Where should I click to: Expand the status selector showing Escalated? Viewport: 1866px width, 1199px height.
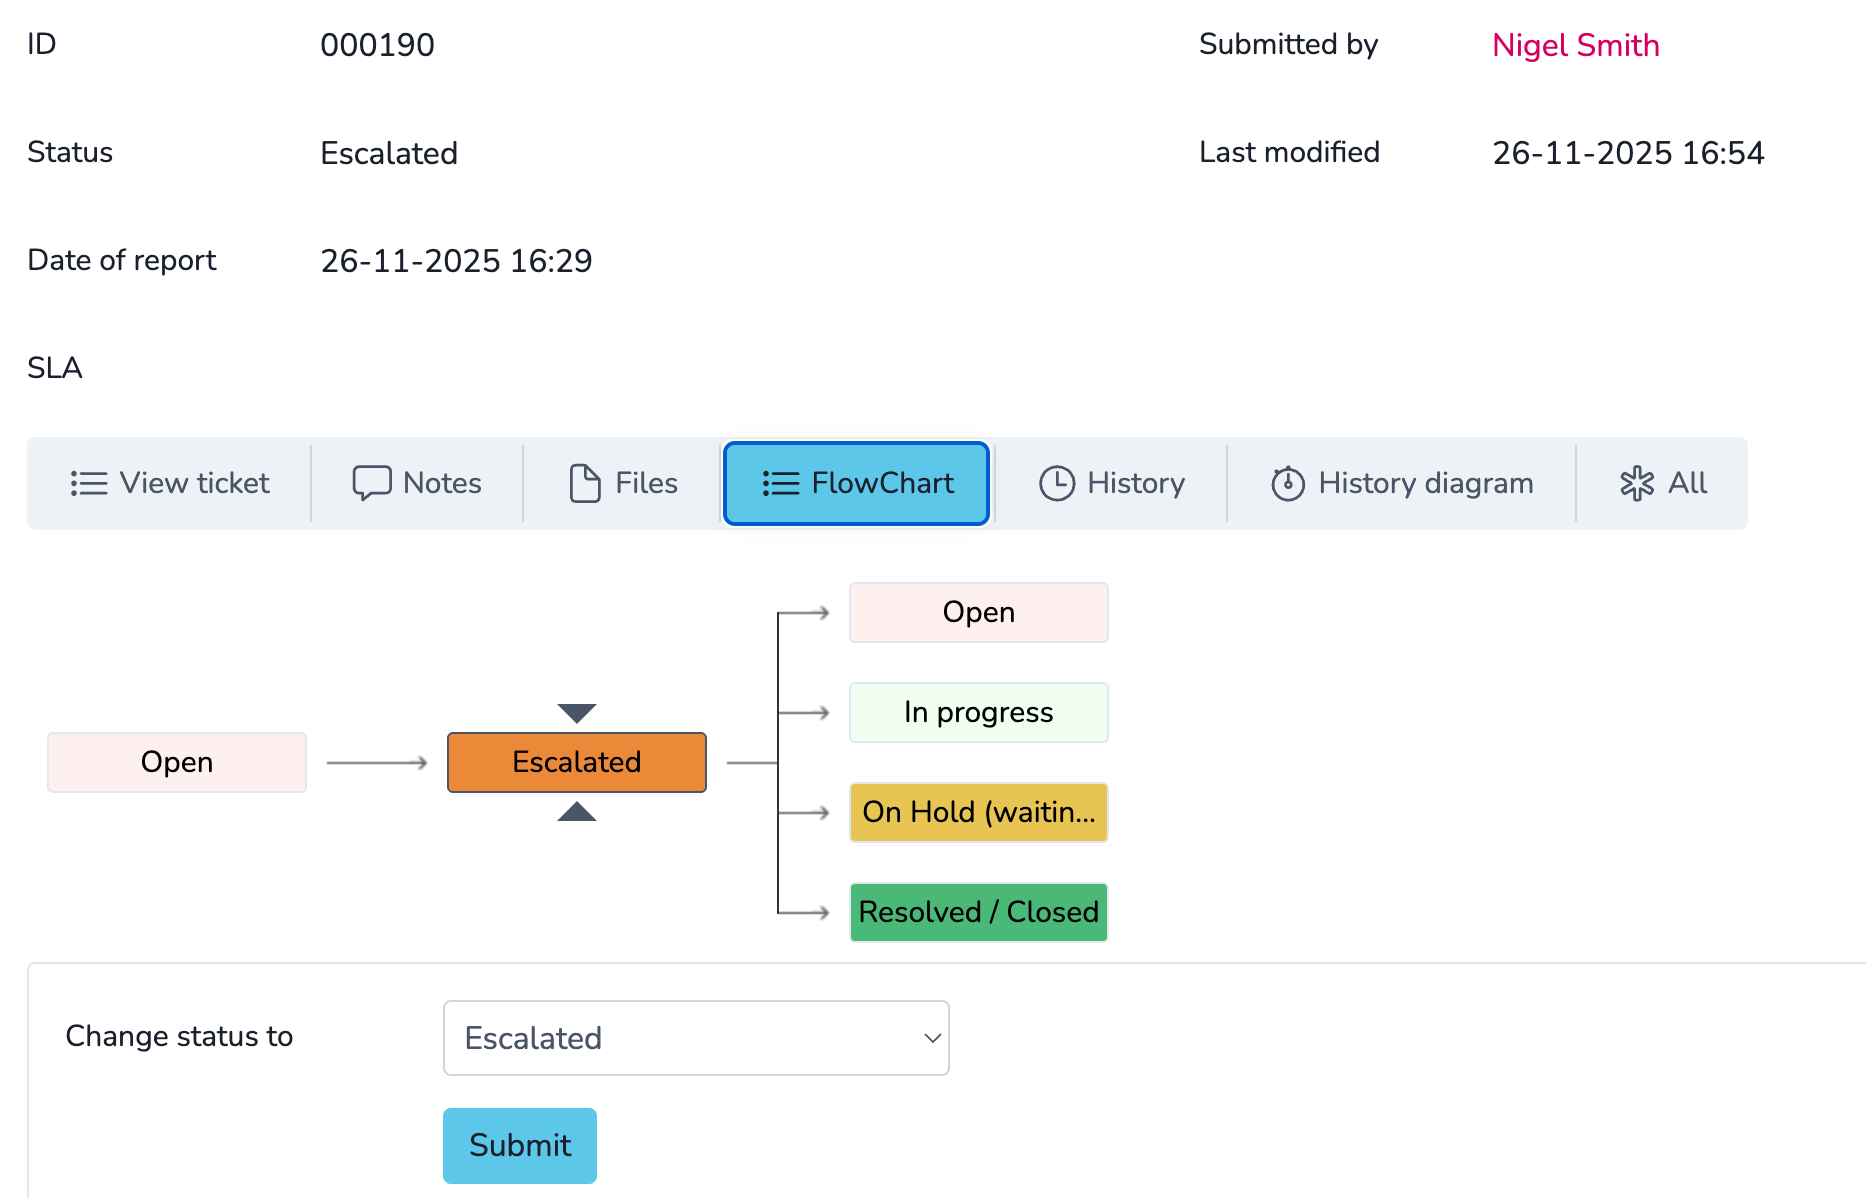pos(696,1038)
